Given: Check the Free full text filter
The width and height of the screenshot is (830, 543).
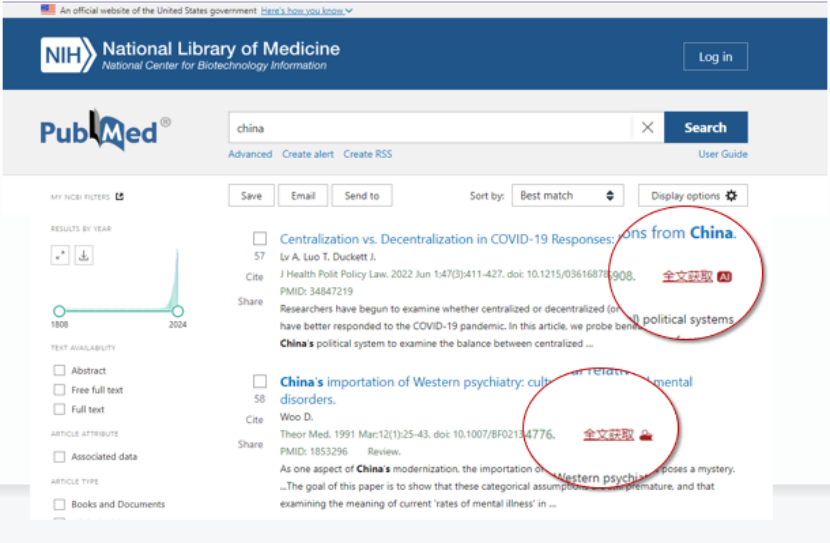Looking at the screenshot, I should 60,390.
